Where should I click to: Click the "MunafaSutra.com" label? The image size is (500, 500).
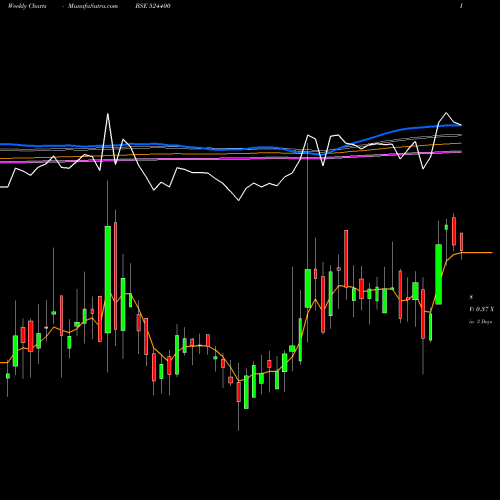click(x=93, y=6)
